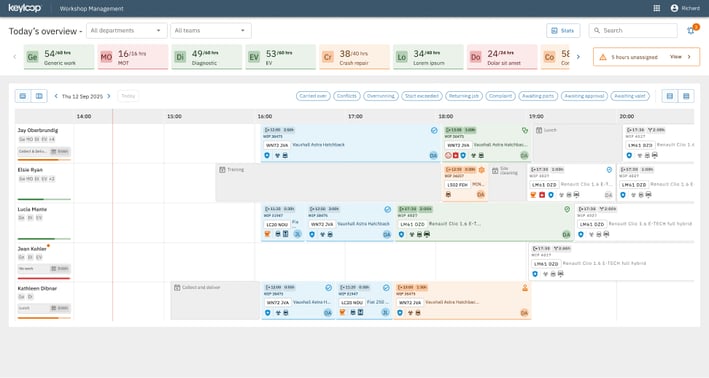
Task: Open the Richard user account icon
Action: pyautogui.click(x=674, y=8)
